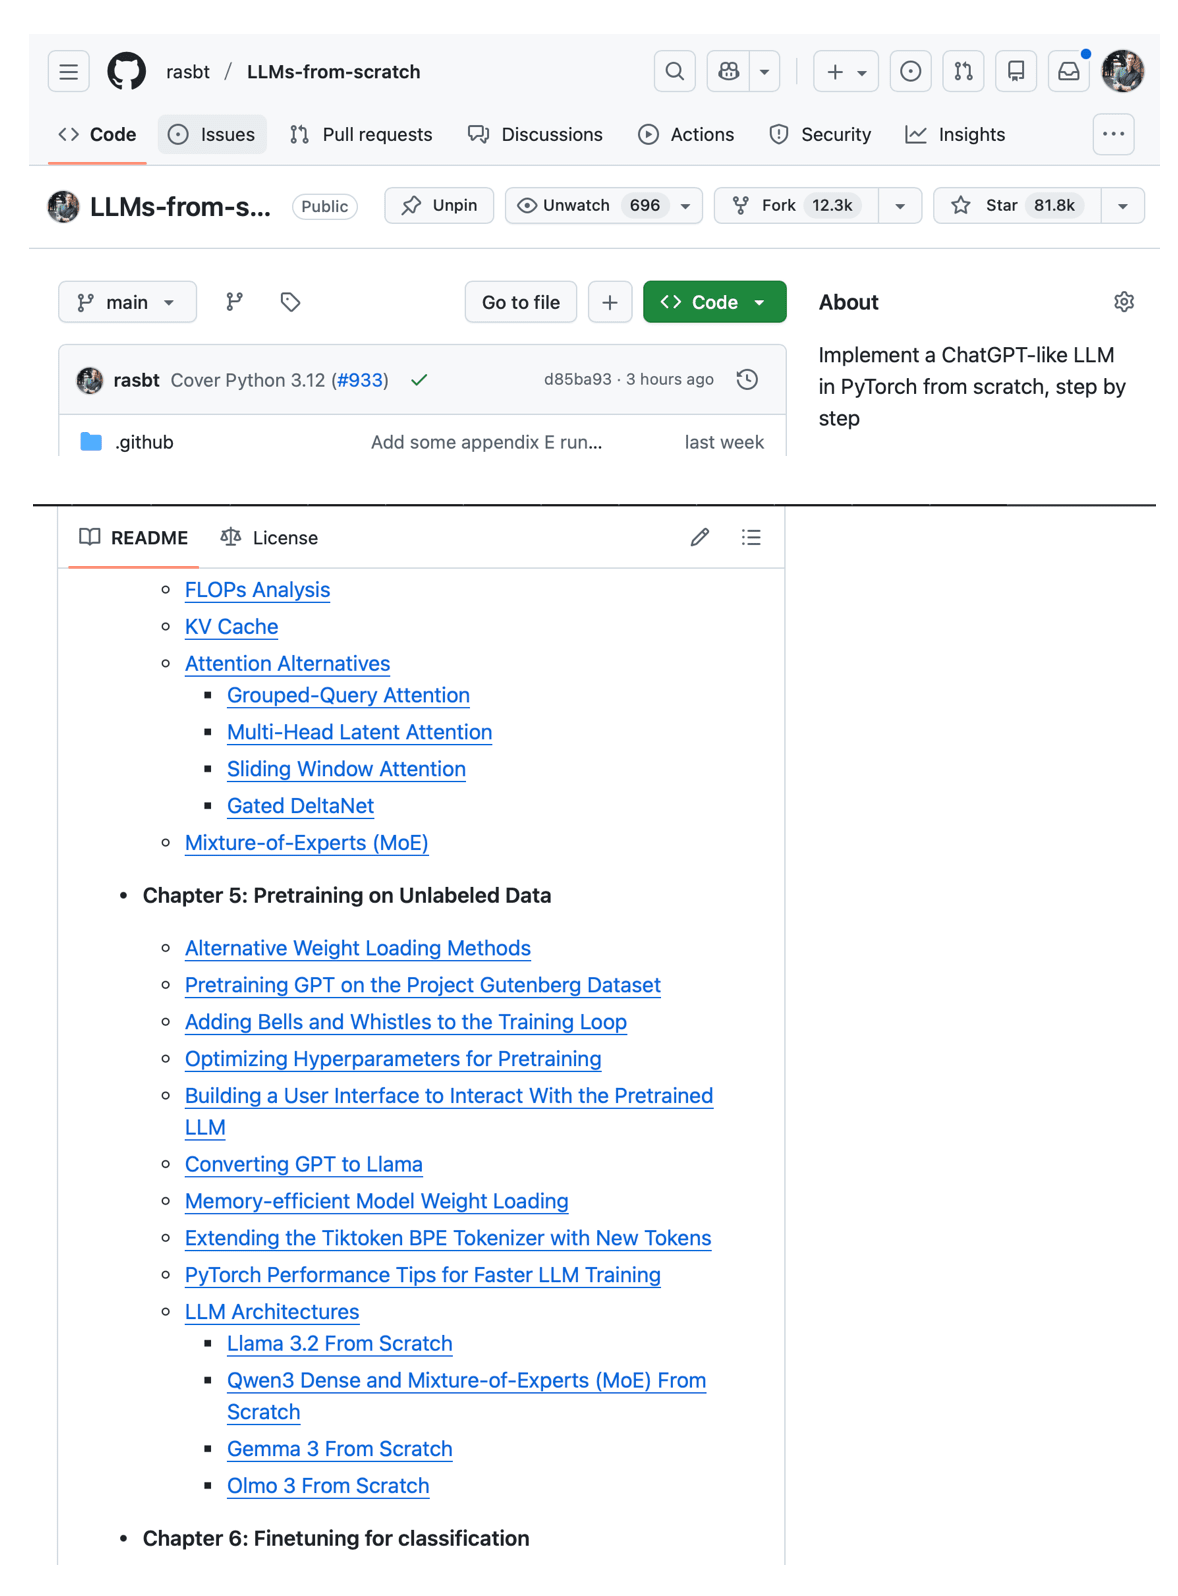Open the search magnifier icon
The height and width of the screenshot is (1596, 1178).
click(x=675, y=72)
